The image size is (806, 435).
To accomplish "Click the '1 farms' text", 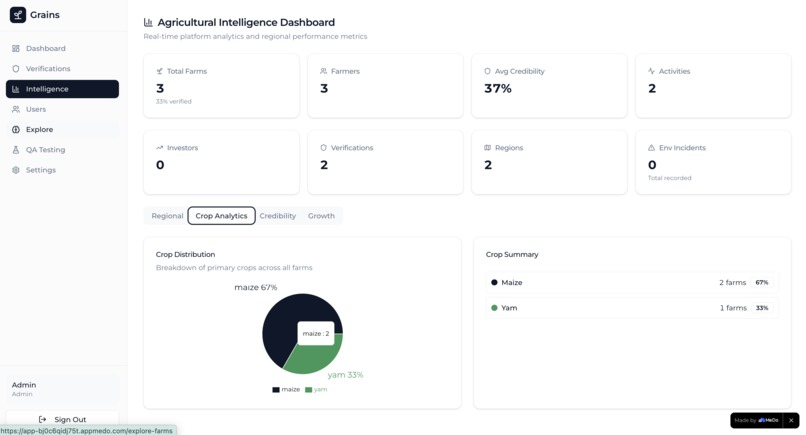I will 733,307.
